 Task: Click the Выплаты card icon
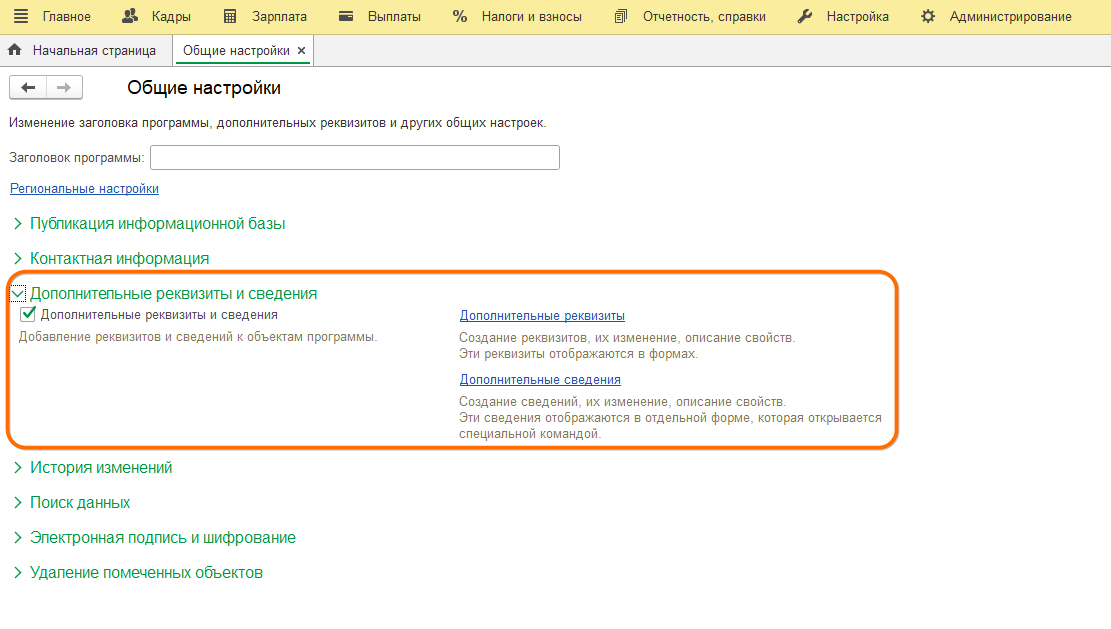(346, 16)
